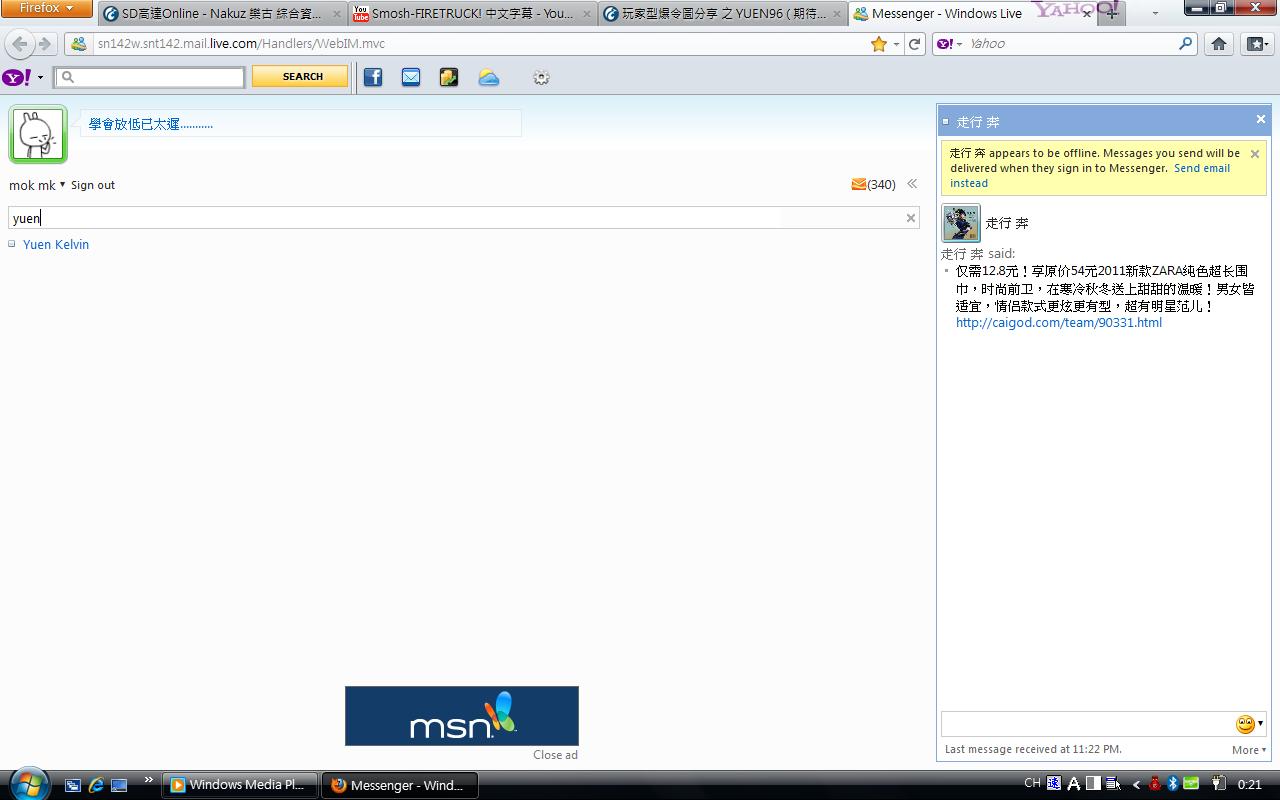Screen dimensions: 1280x800
Task: Open the mail envelope icon in Yahoo toolbar
Action: [411, 77]
